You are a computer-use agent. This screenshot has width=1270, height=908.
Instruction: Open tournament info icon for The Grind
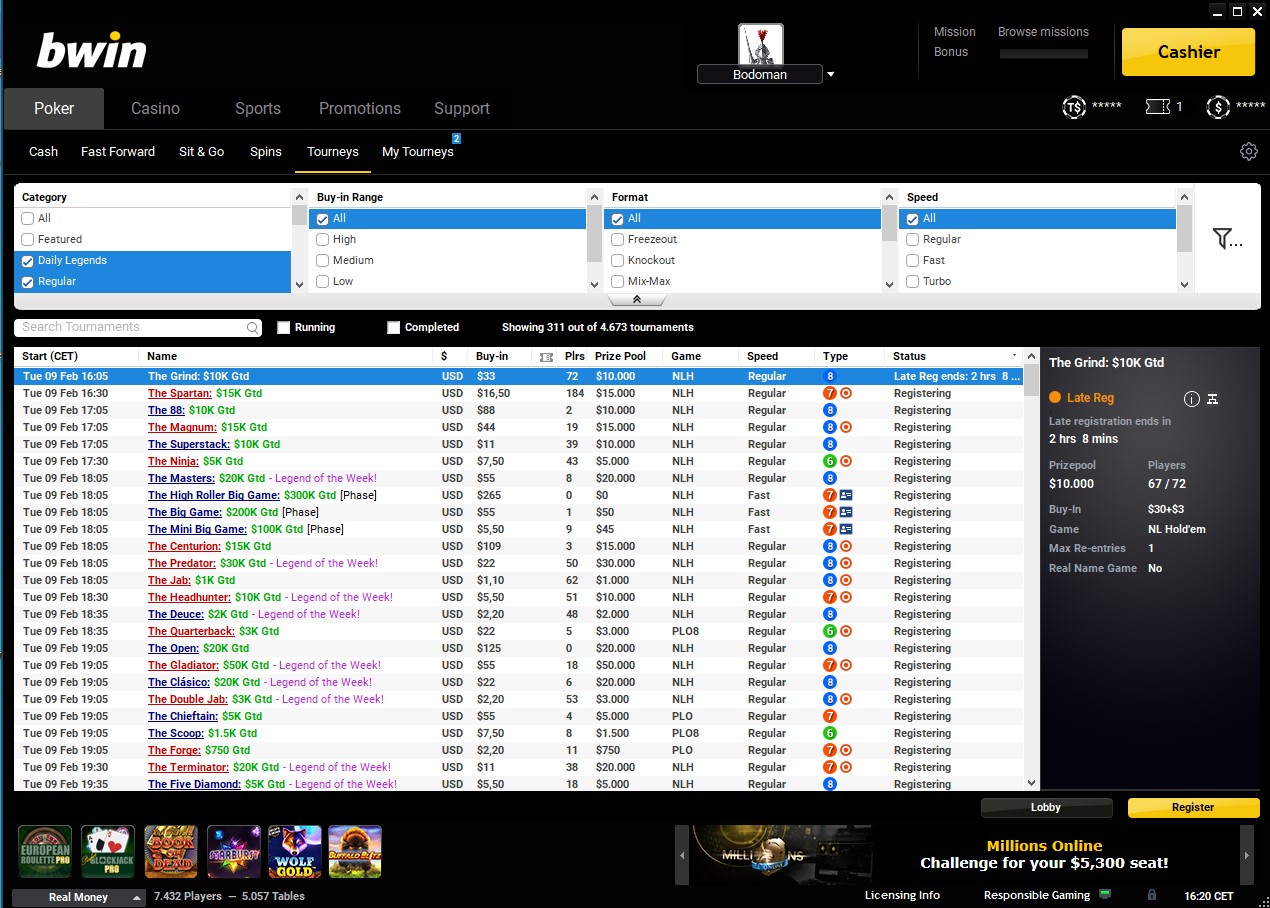click(x=1191, y=399)
